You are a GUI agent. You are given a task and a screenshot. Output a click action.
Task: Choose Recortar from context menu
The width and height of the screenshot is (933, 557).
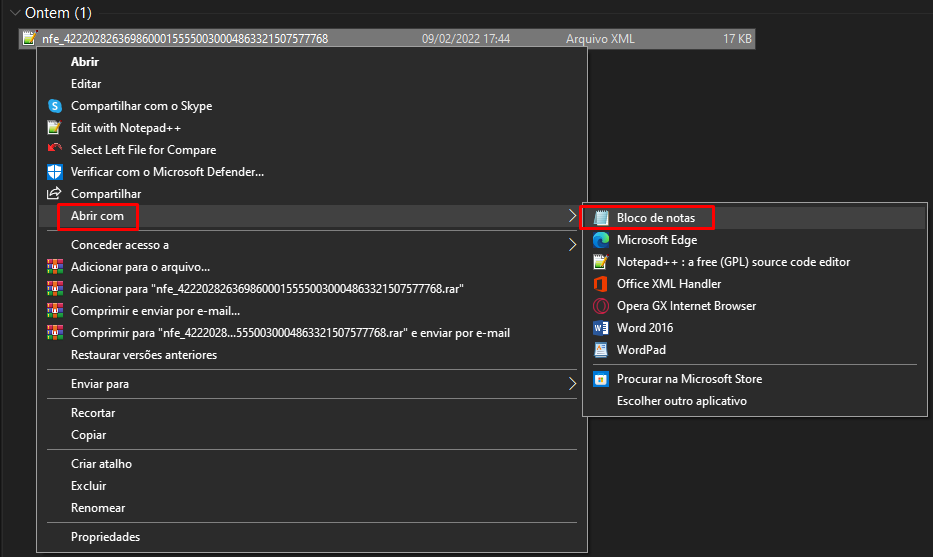coord(93,413)
